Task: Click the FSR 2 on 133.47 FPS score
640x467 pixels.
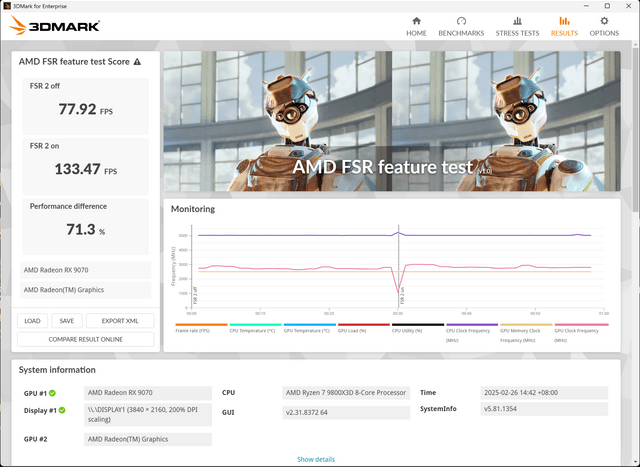Action: [x=86, y=169]
